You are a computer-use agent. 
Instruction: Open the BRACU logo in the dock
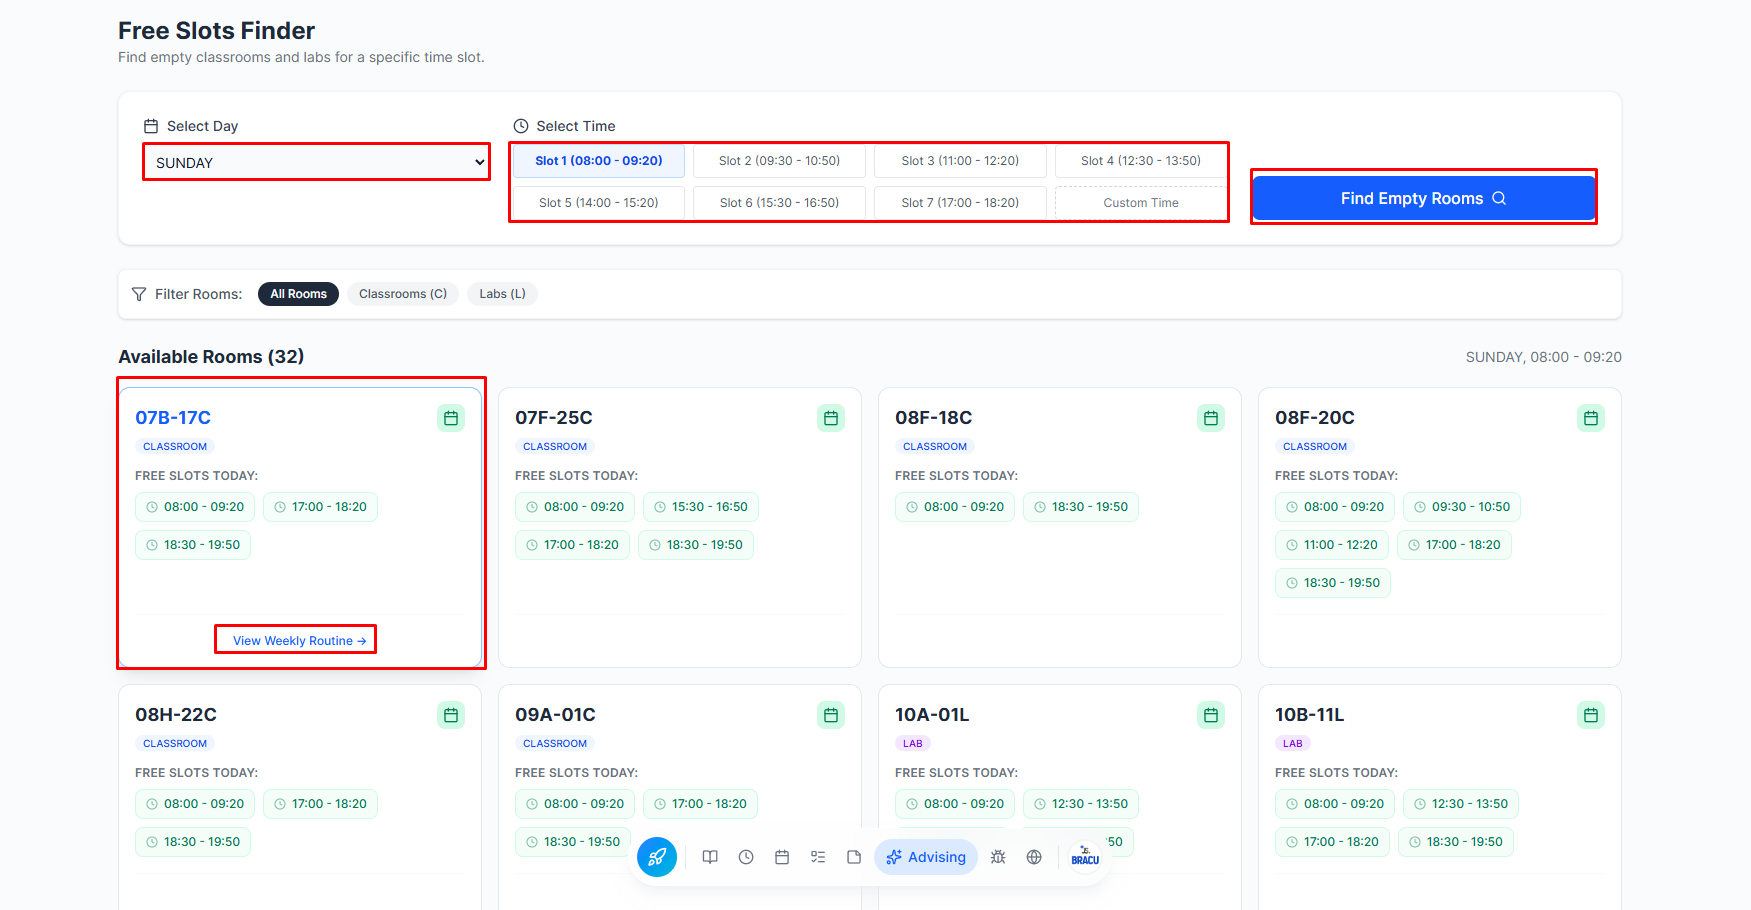[x=1085, y=857]
